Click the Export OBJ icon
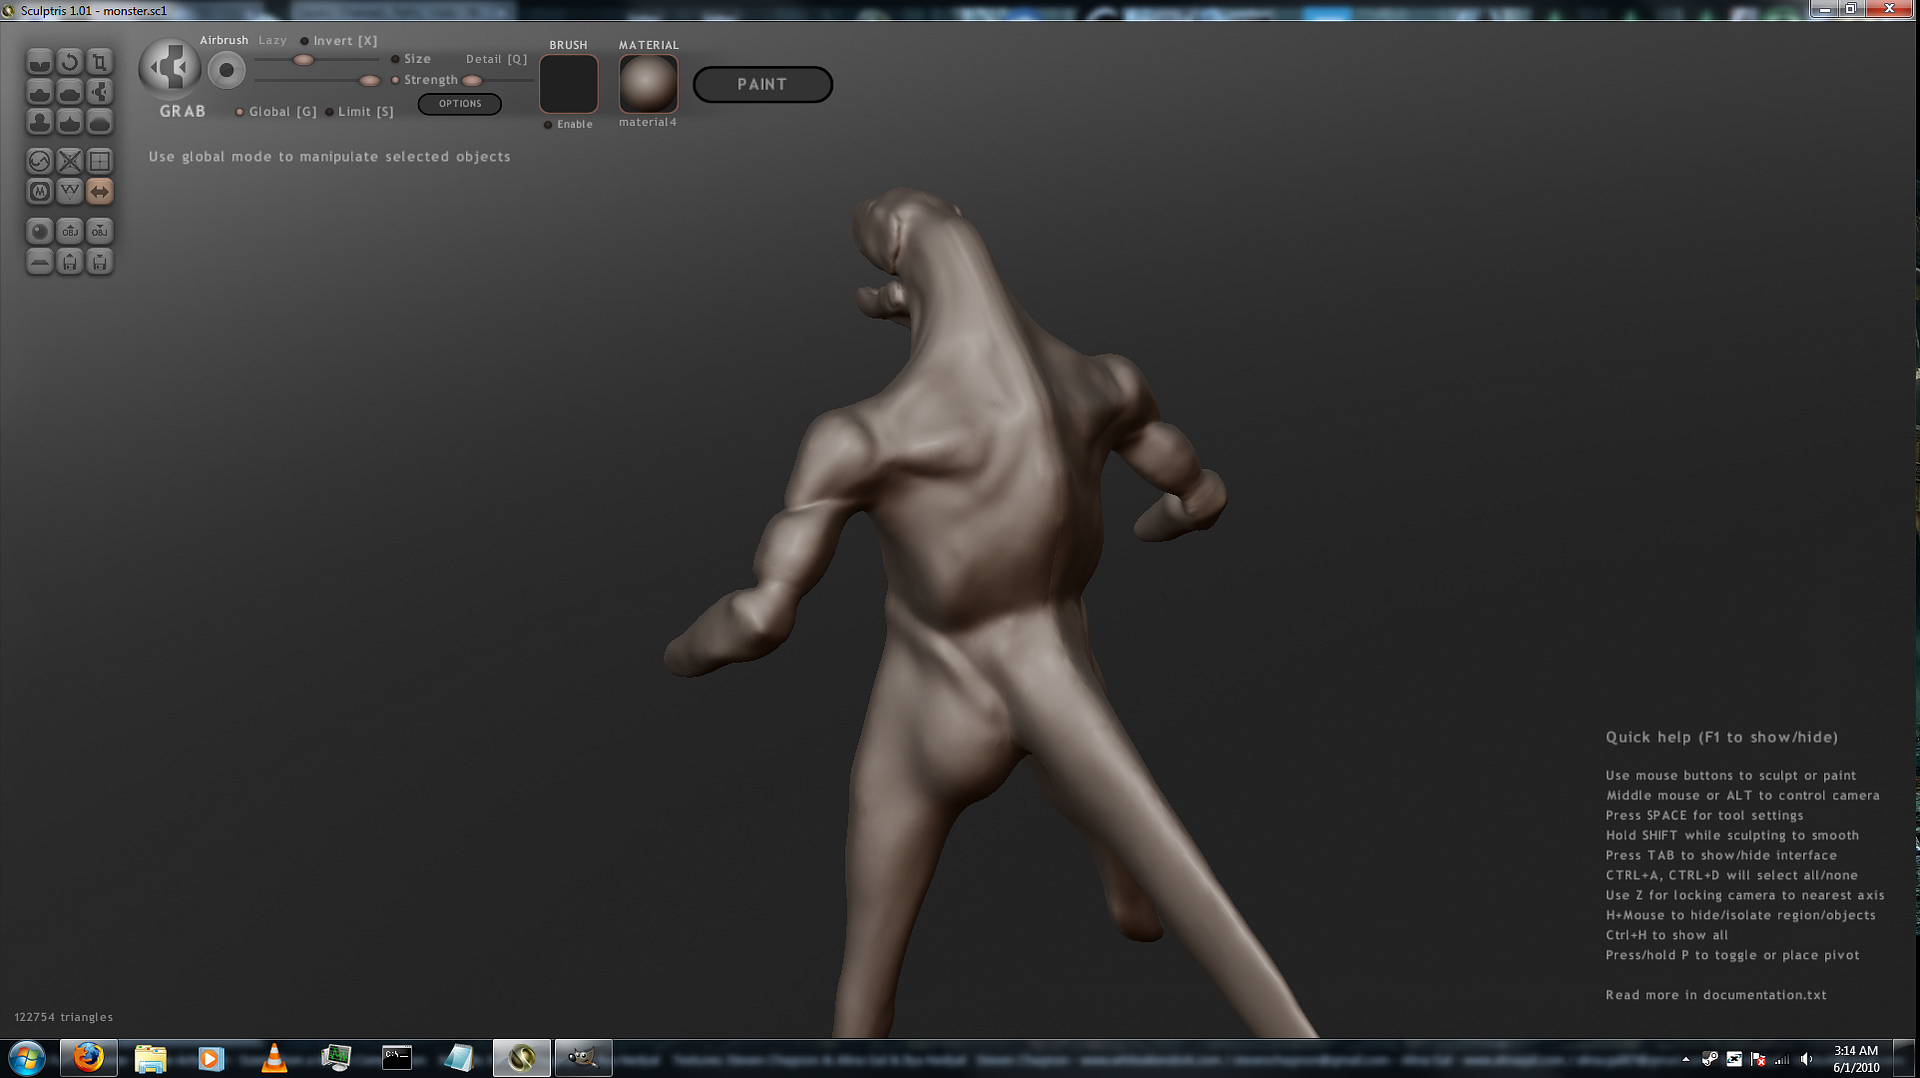Screen dimensions: 1920x1078 pyautogui.click(x=99, y=231)
